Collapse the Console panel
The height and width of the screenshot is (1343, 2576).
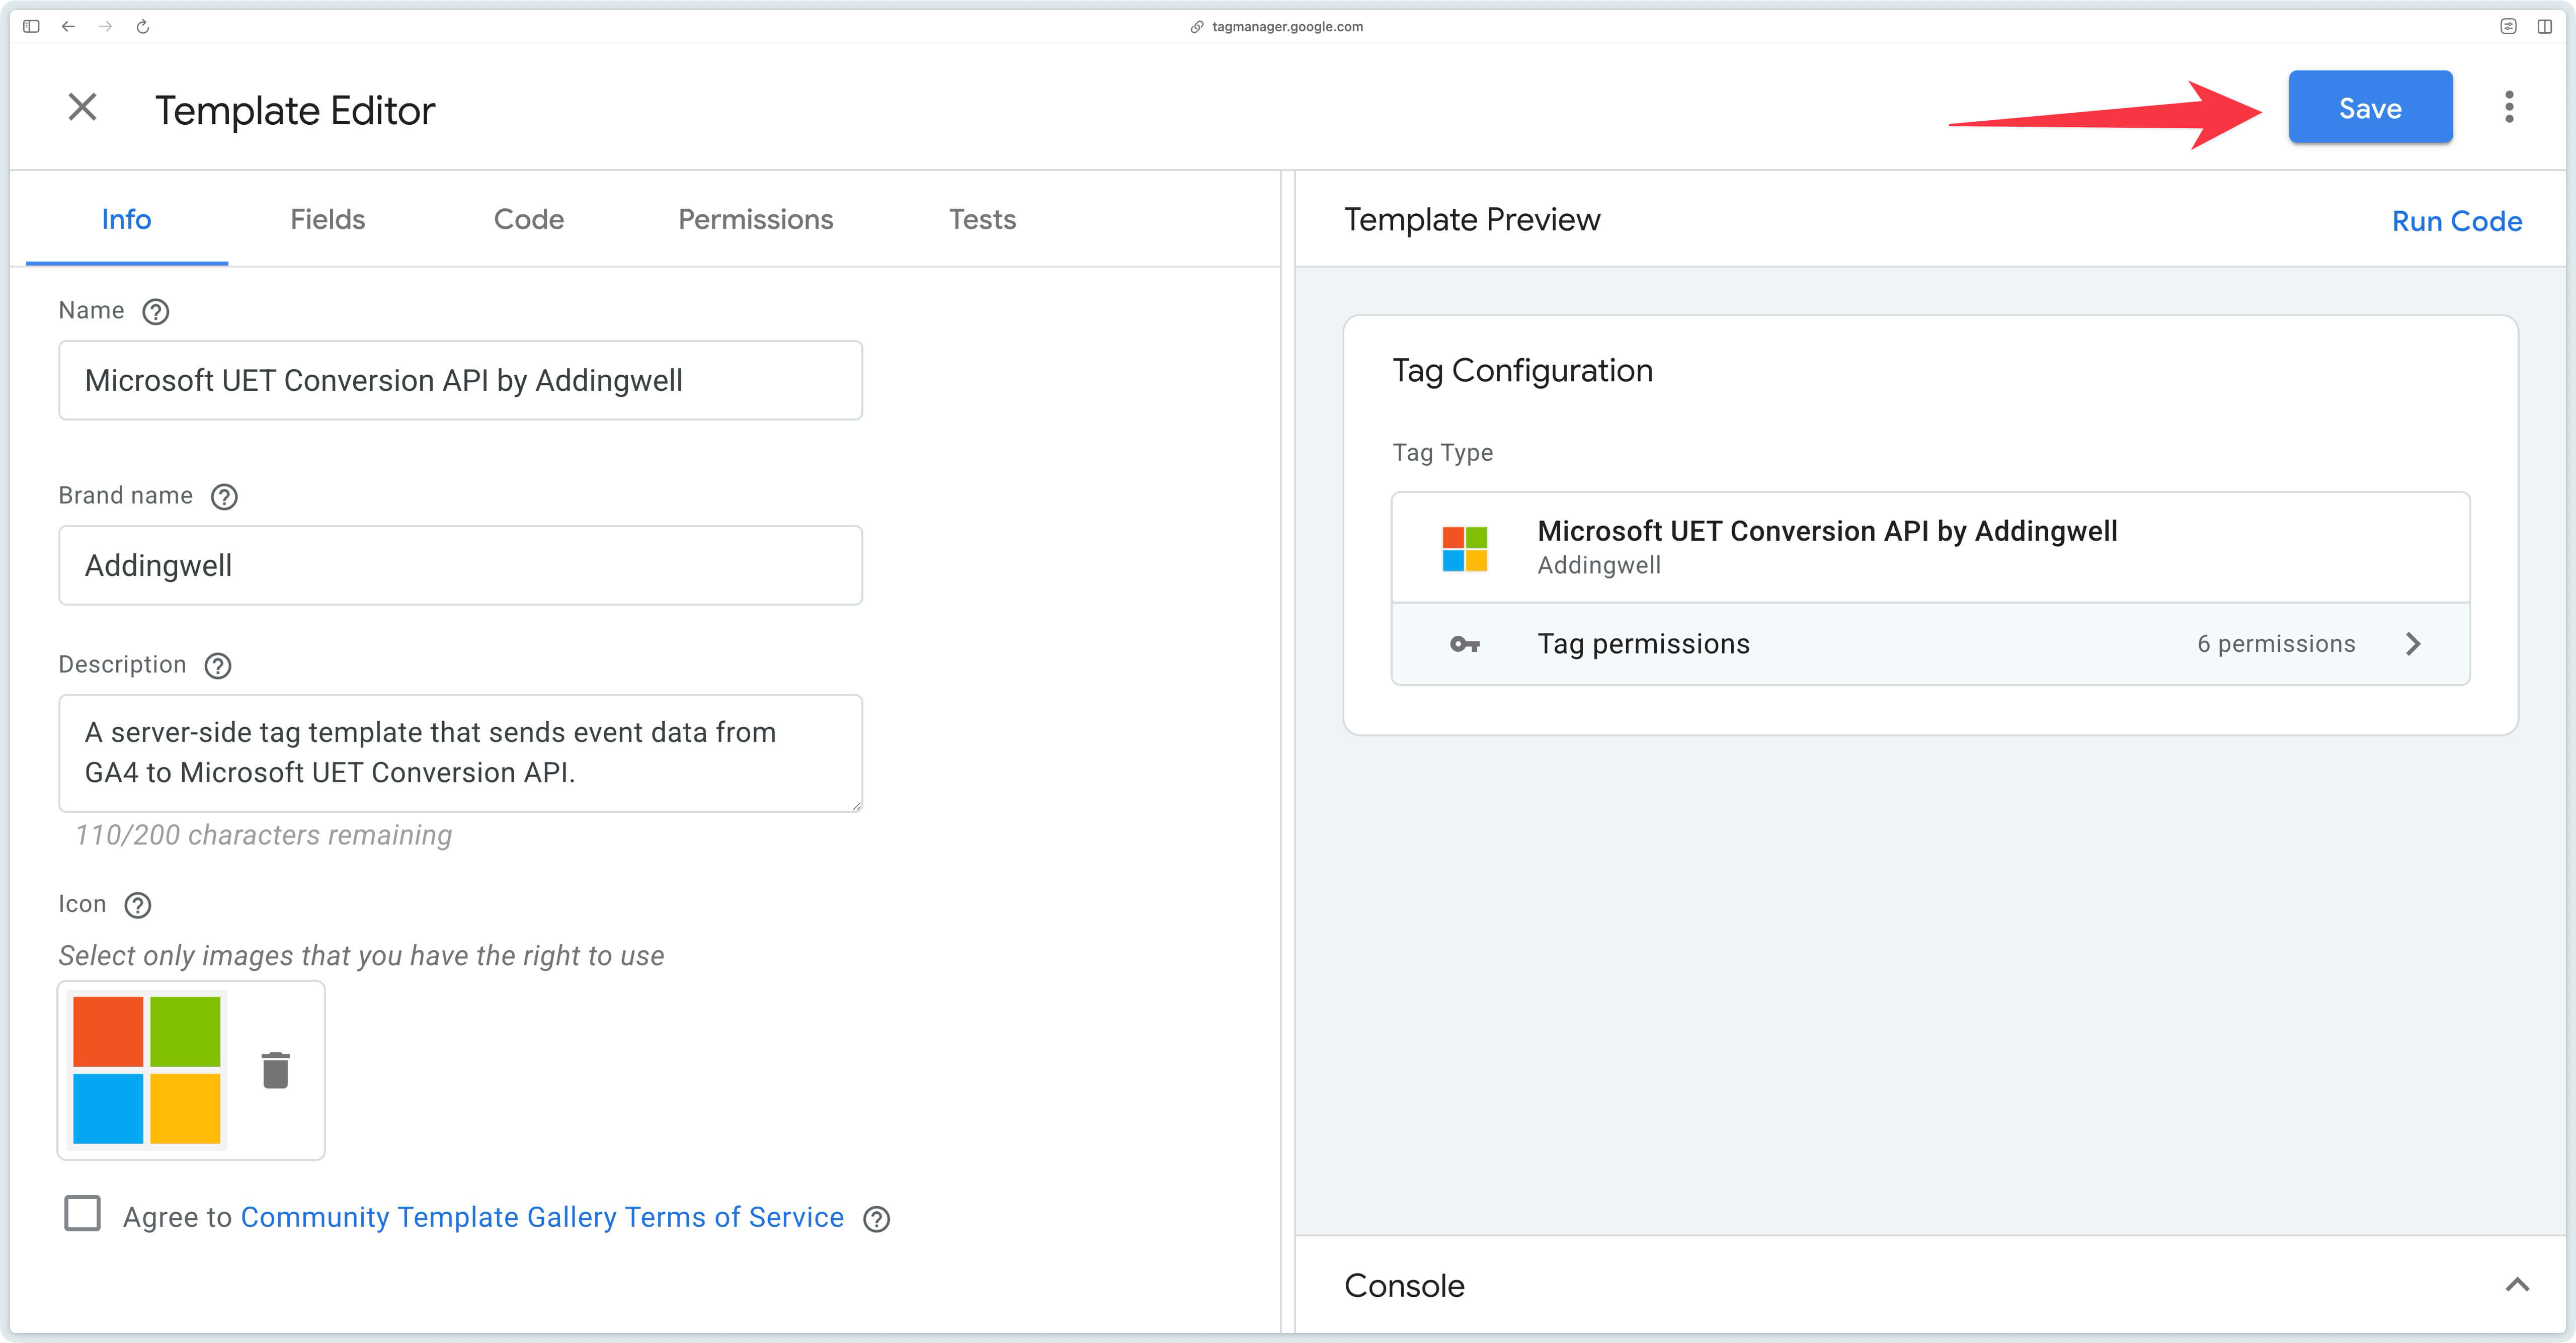pos(2516,1286)
